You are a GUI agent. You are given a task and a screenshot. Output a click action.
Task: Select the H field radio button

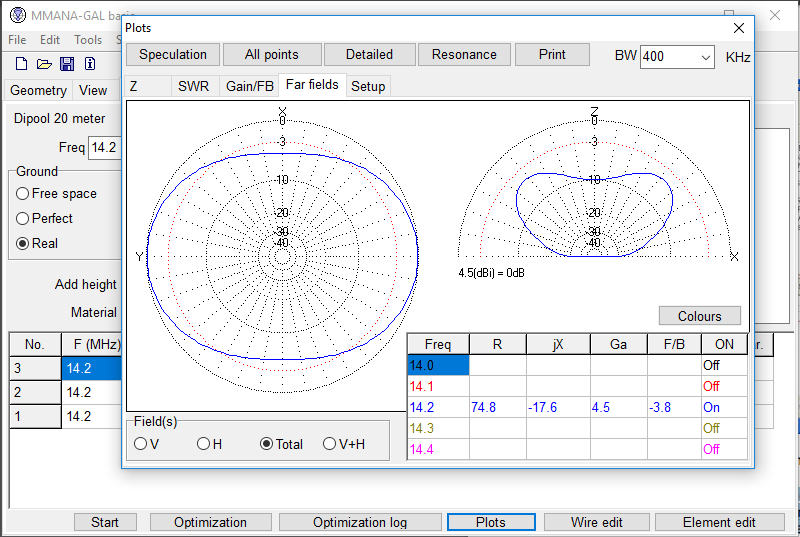coord(203,444)
